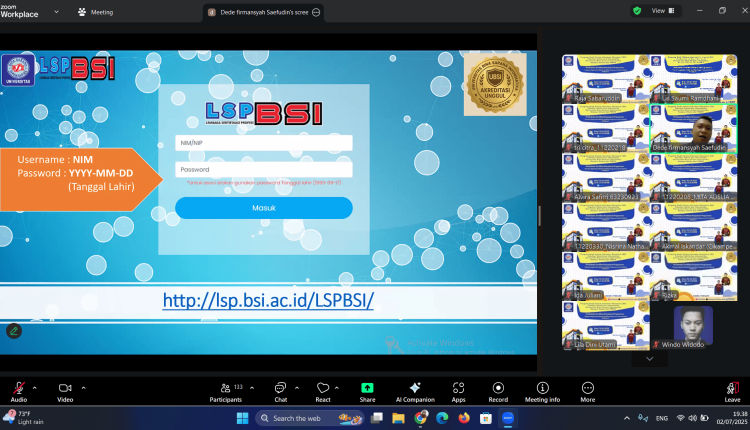Show hidden system tray icons
750x430 pixels.
tap(627, 418)
